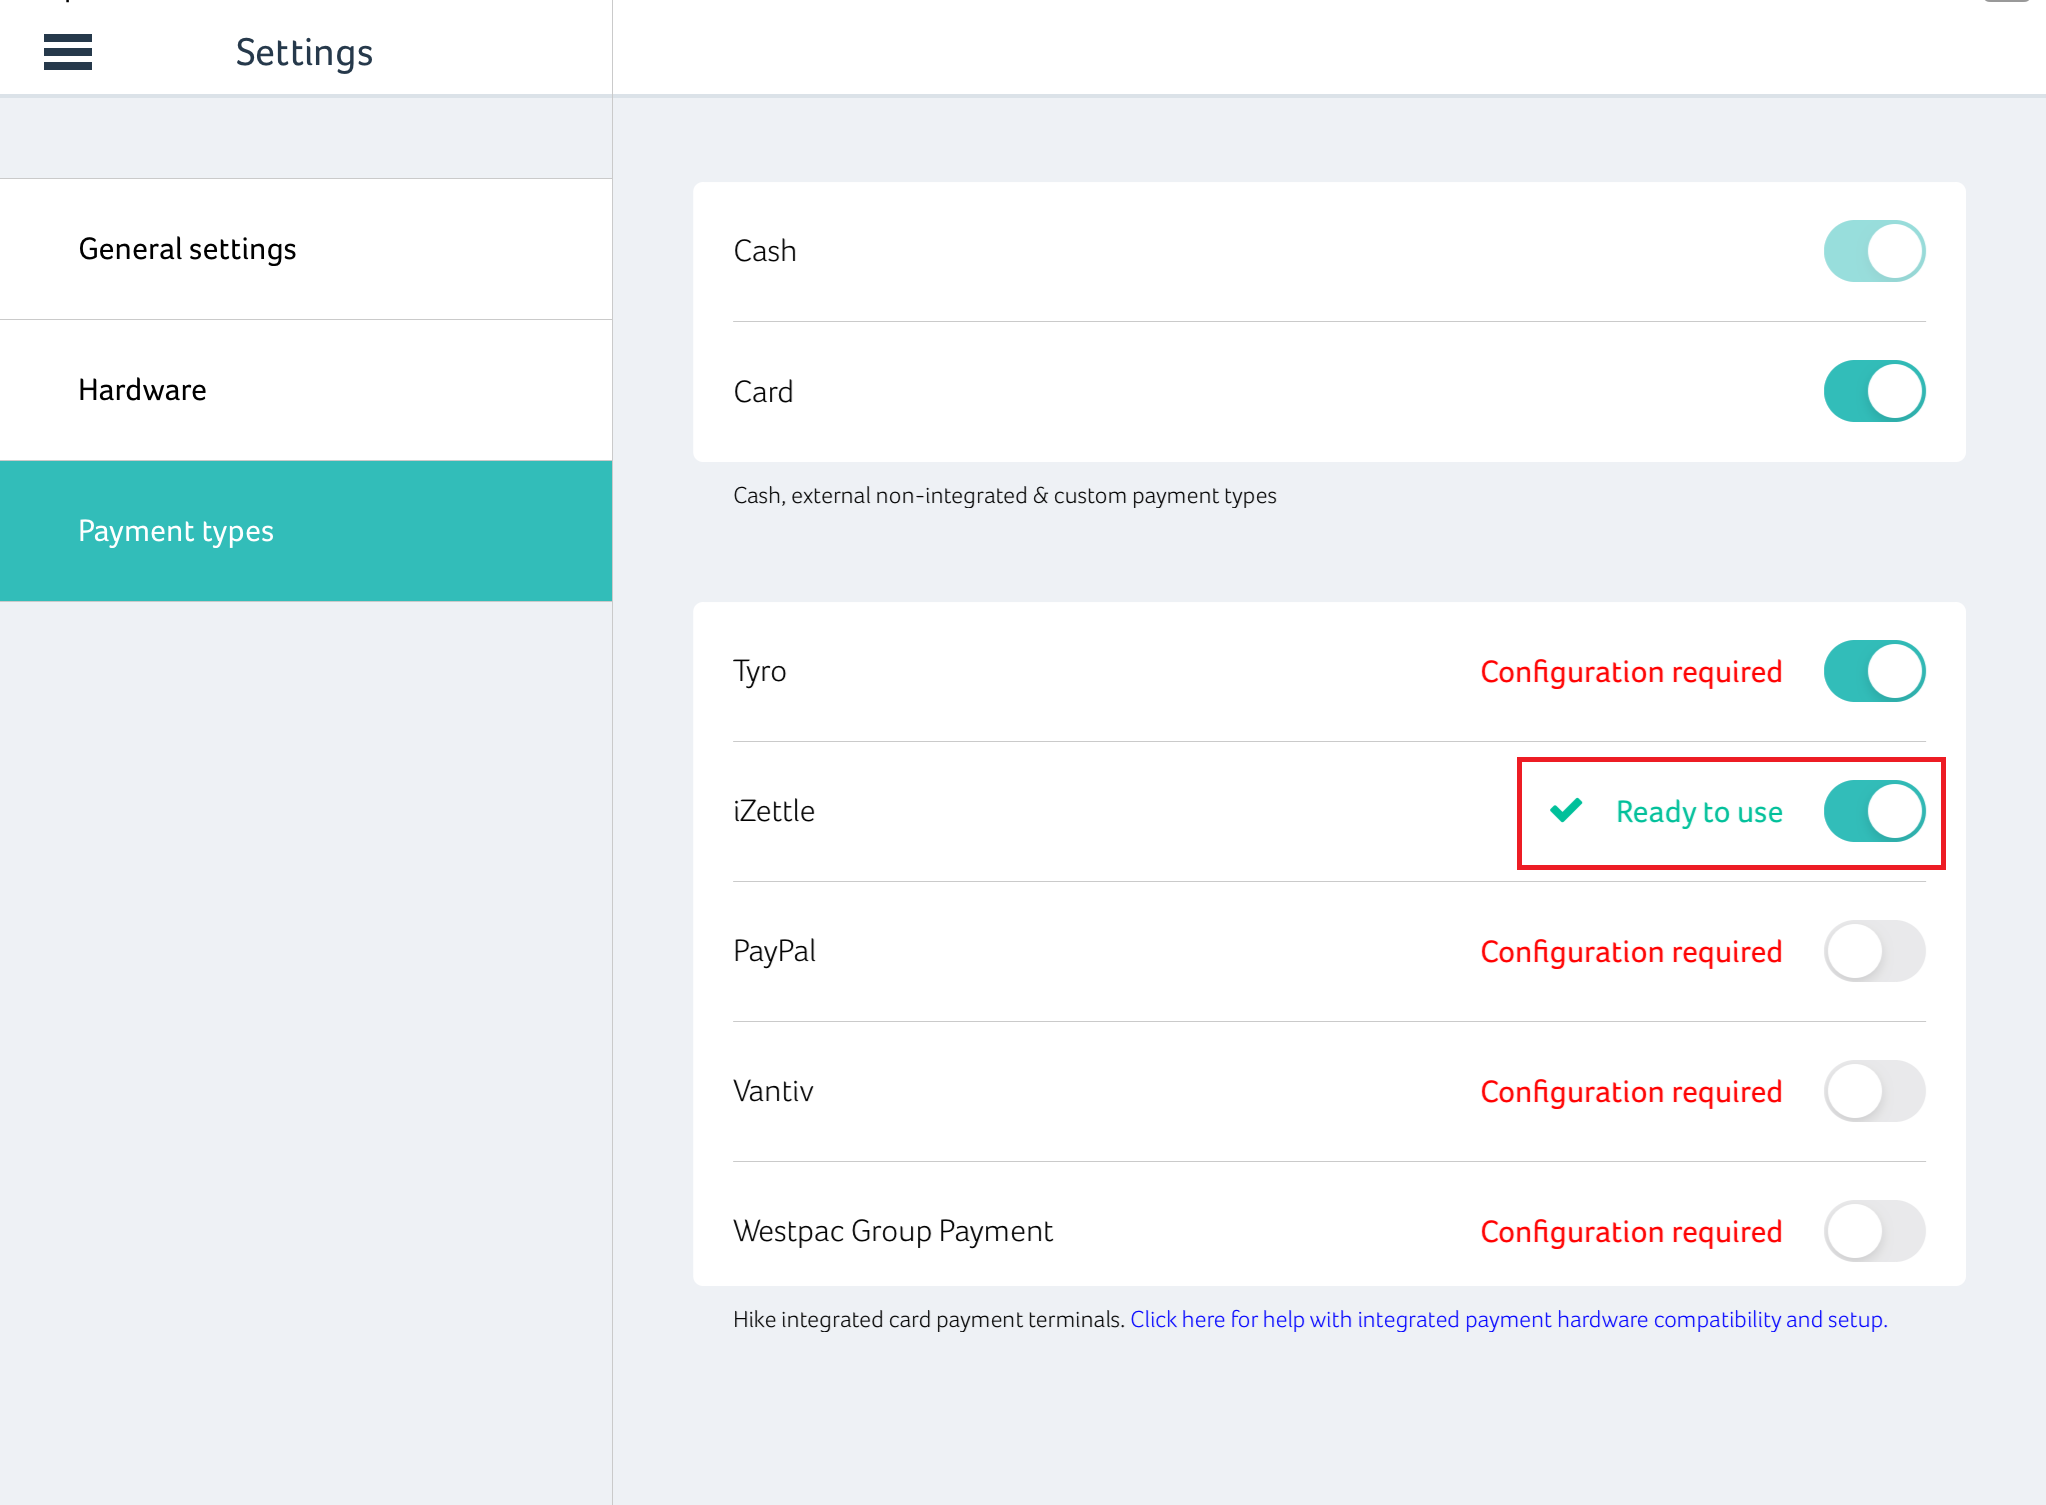Click PayPal Configuration required label

click(1631, 952)
